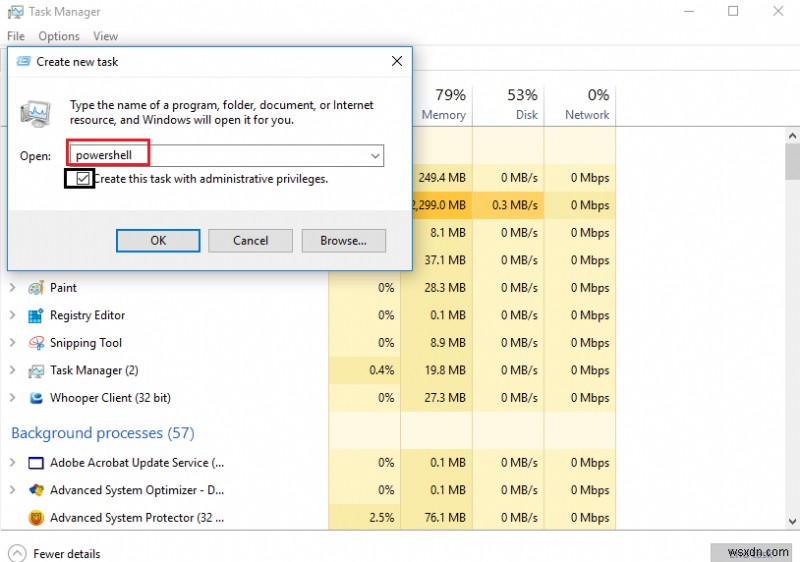Expand the Adobe Acrobat Update Service row
This screenshot has width=800, height=562.
(x=13, y=463)
